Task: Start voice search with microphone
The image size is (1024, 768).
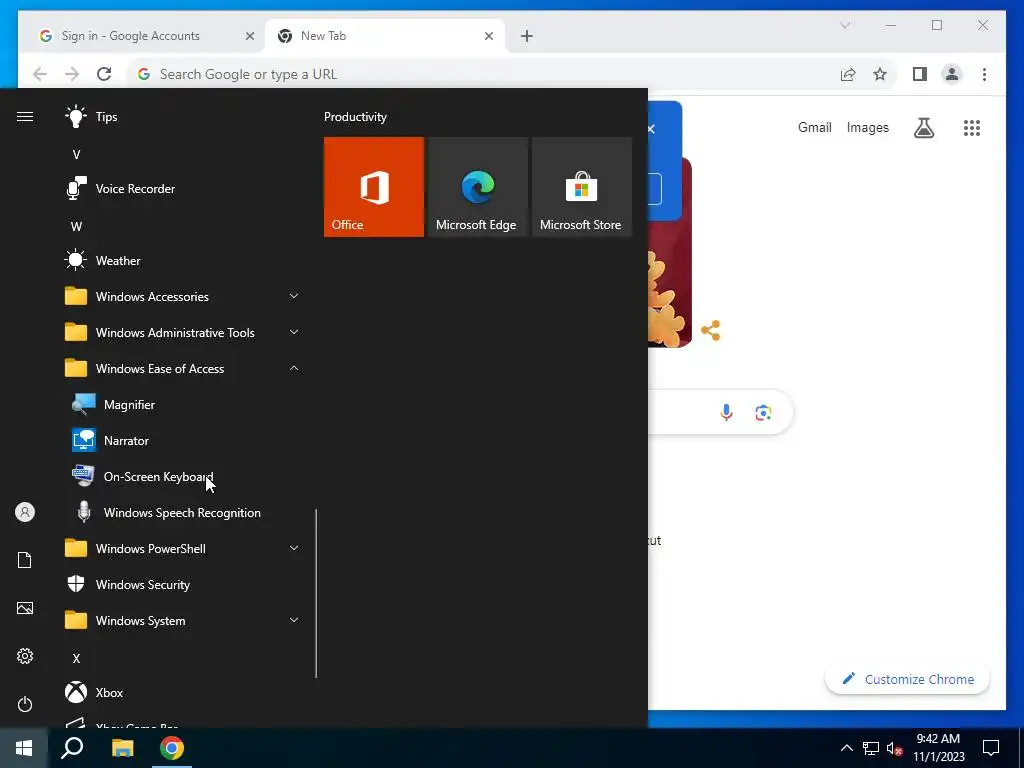Action: coord(726,412)
